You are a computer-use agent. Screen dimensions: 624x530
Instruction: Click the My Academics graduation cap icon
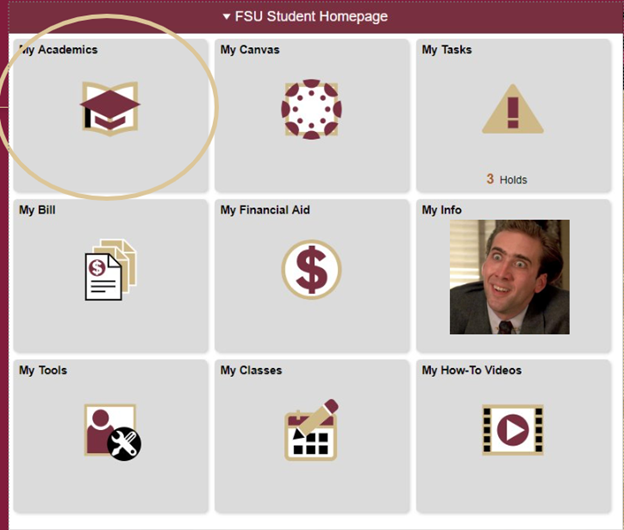point(110,108)
